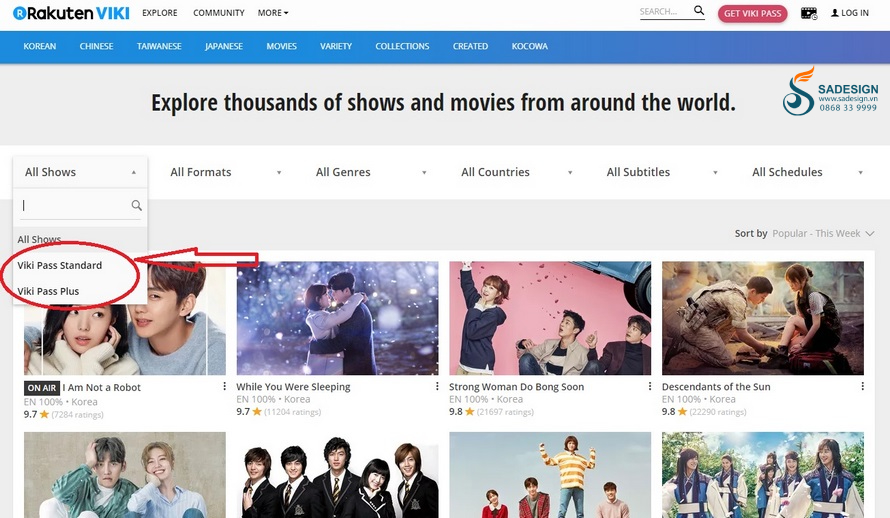Viewport: 890px width, 518px height.
Task: Click the 9.8 rating with 21697 ratings
Action: point(492,412)
